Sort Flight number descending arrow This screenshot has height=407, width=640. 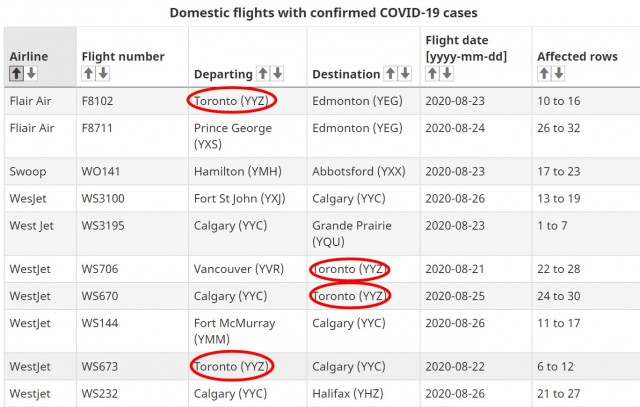click(x=103, y=73)
